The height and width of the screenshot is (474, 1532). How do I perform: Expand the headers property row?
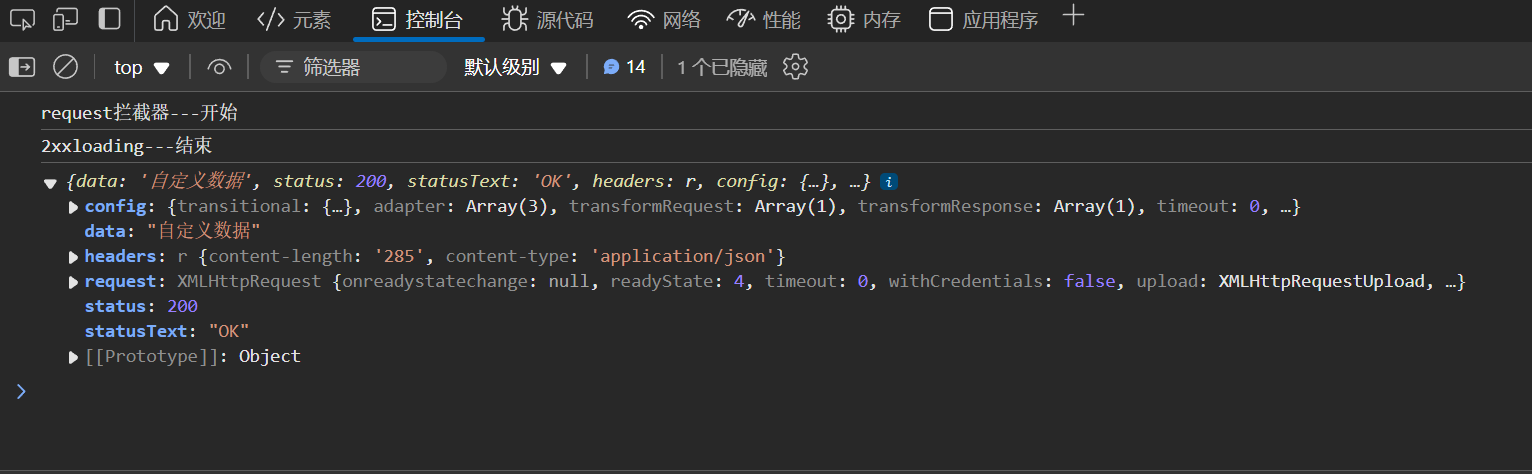tap(73, 257)
